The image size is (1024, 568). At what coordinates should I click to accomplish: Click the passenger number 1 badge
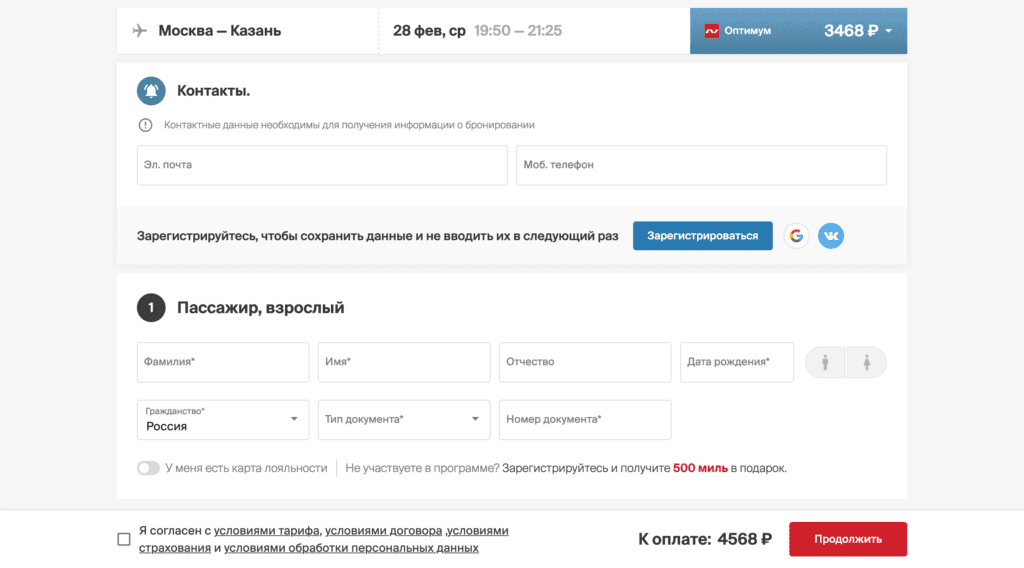[x=151, y=308]
